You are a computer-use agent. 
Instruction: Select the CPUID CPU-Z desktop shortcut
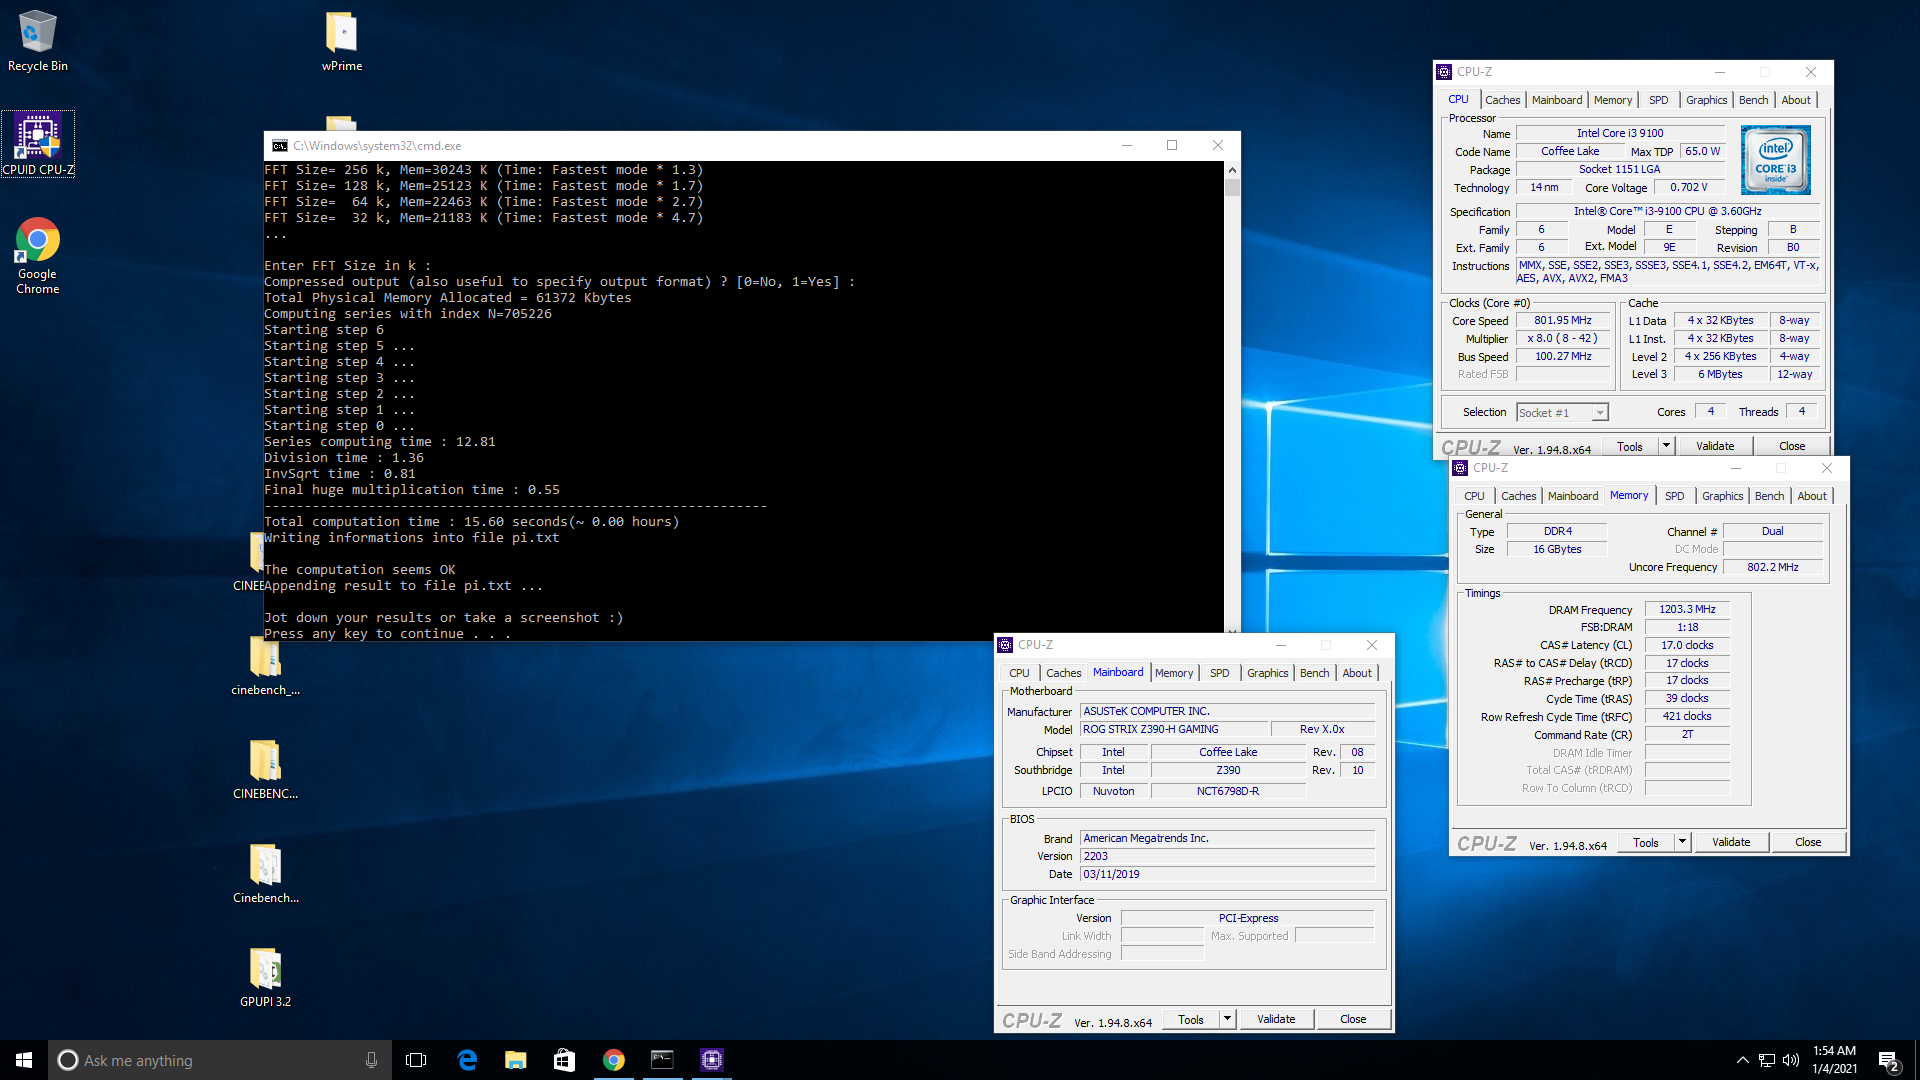click(38, 144)
